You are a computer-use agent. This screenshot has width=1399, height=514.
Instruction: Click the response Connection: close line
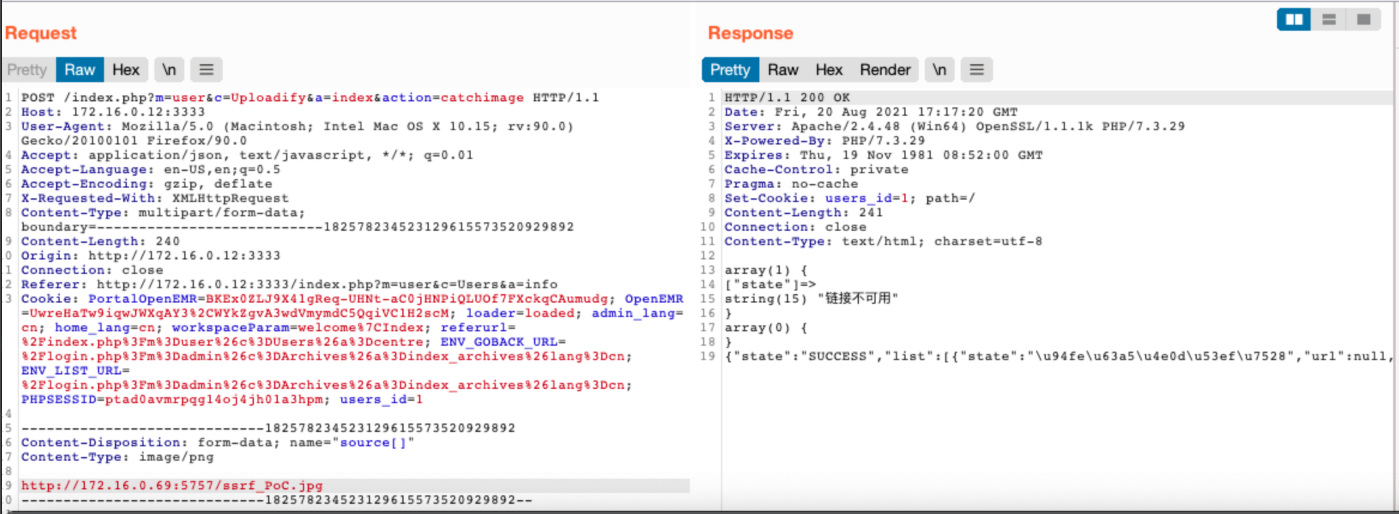pyautogui.click(x=795, y=227)
